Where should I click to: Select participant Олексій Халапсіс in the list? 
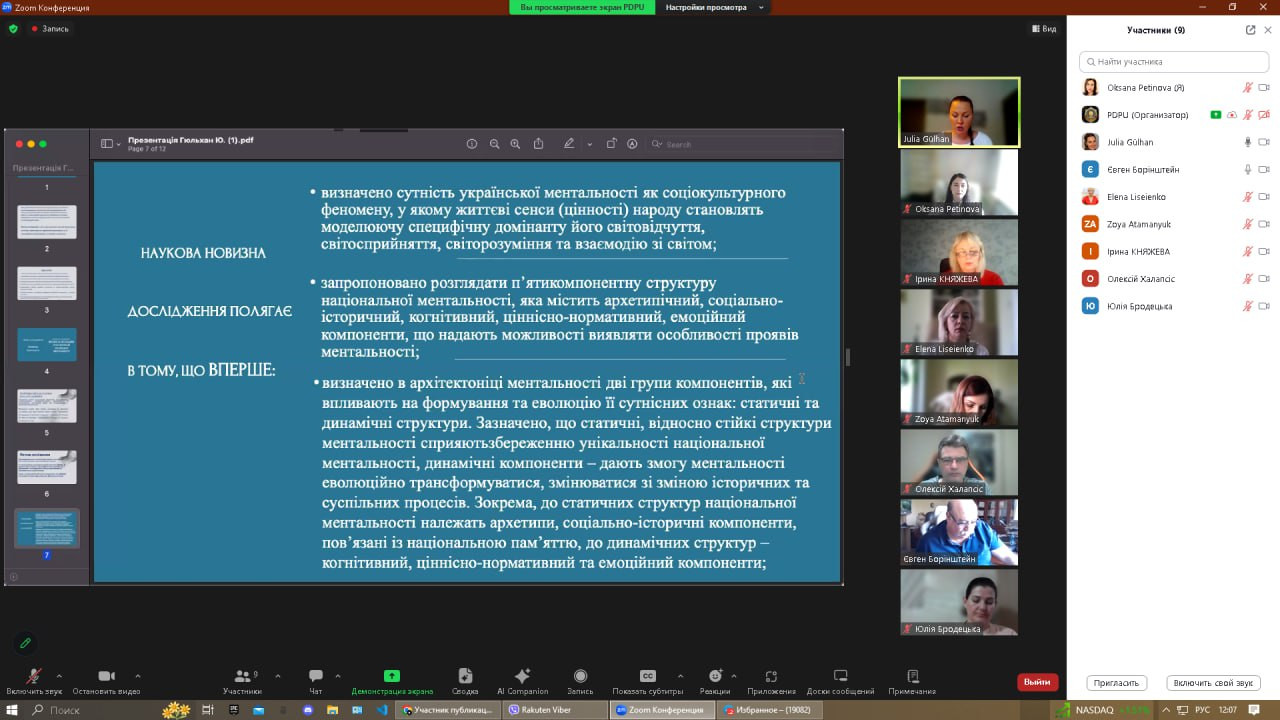click(x=1174, y=279)
